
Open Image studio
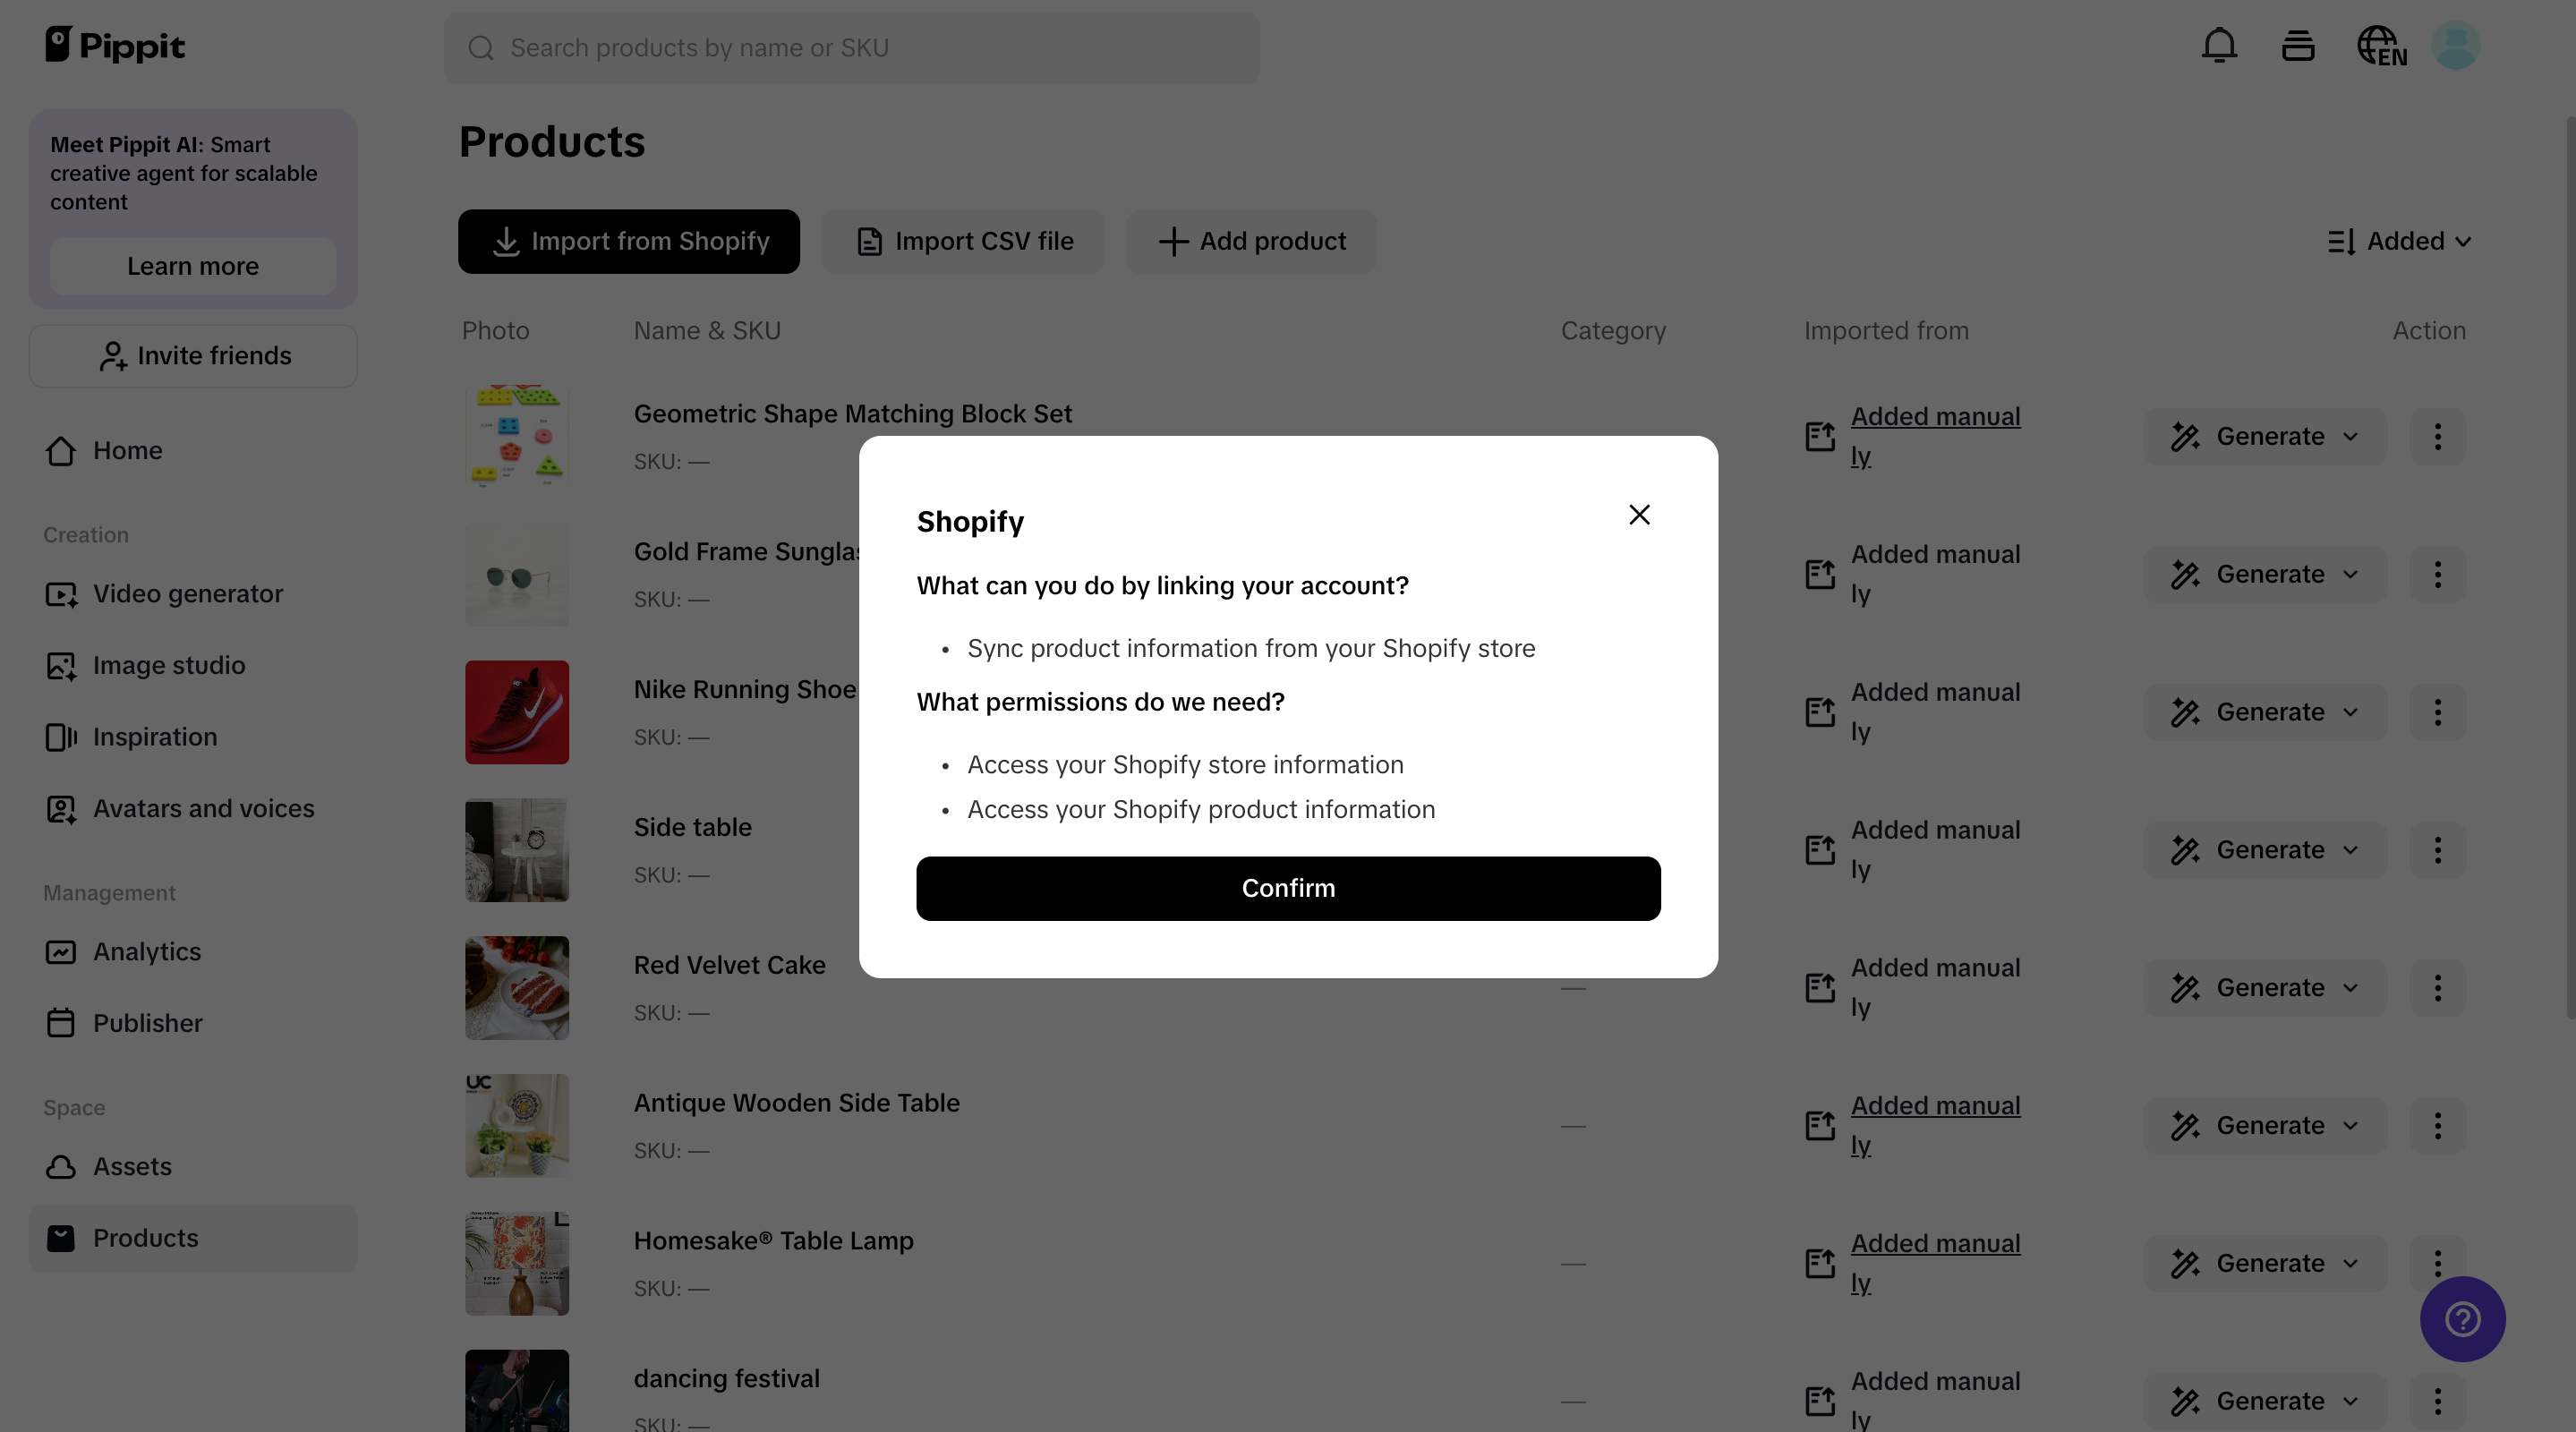pyautogui.click(x=168, y=665)
